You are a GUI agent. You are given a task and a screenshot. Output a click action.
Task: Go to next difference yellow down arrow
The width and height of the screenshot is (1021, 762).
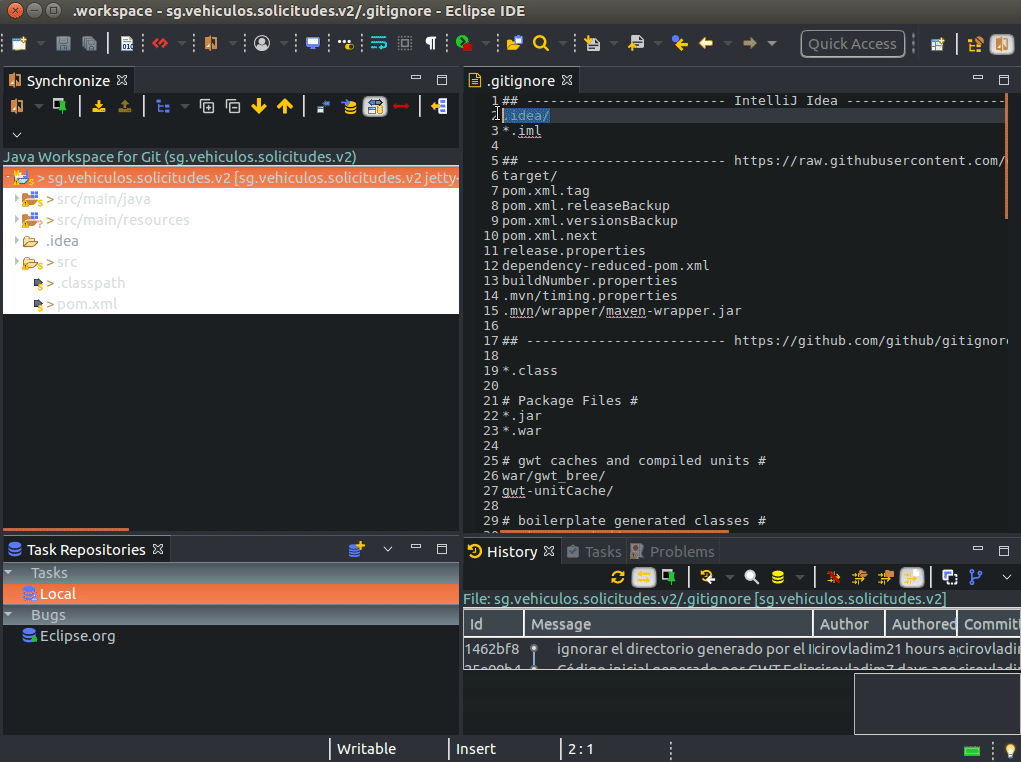(259, 106)
